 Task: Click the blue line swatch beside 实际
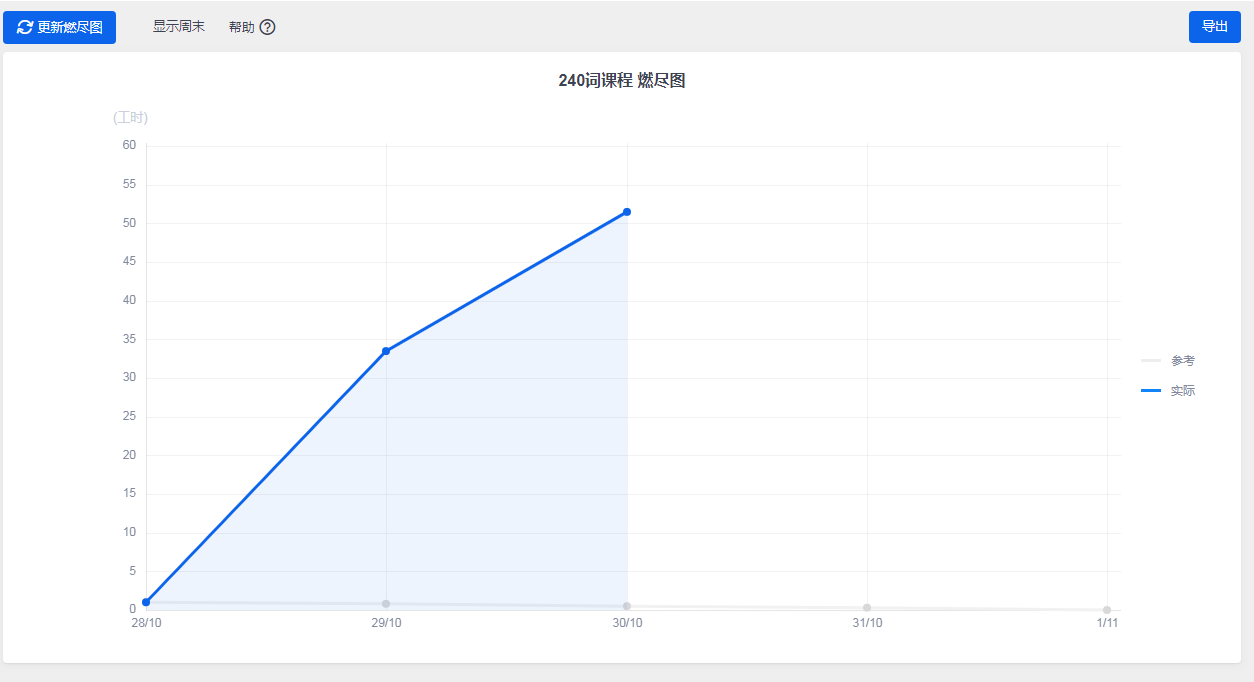click(x=1151, y=391)
